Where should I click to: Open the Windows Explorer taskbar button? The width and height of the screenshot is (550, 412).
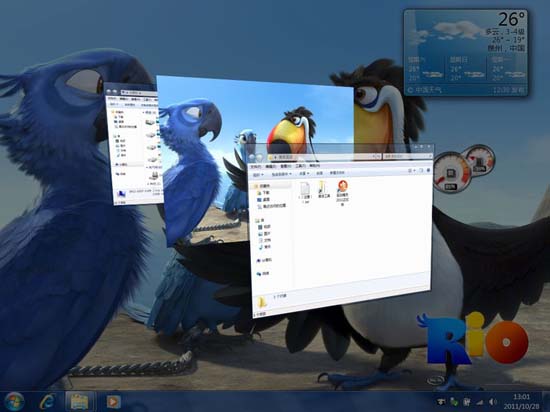80,401
